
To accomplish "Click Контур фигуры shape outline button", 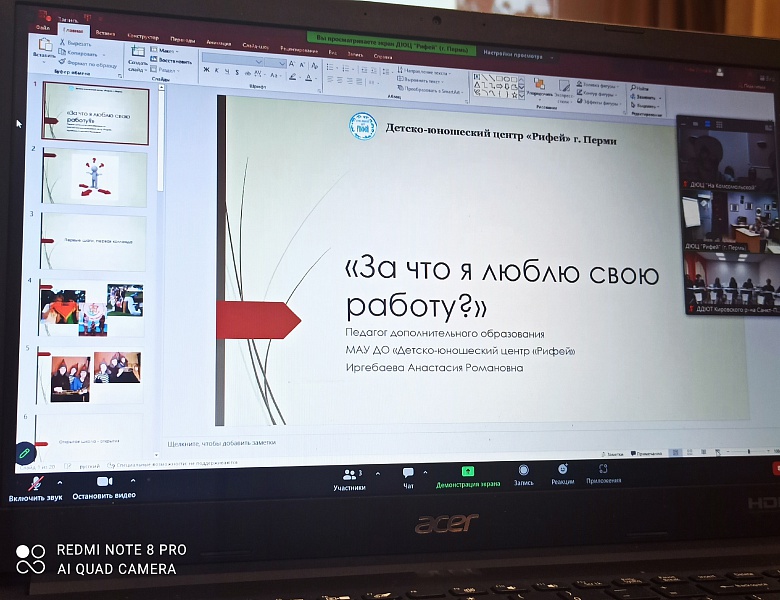I will coord(597,94).
